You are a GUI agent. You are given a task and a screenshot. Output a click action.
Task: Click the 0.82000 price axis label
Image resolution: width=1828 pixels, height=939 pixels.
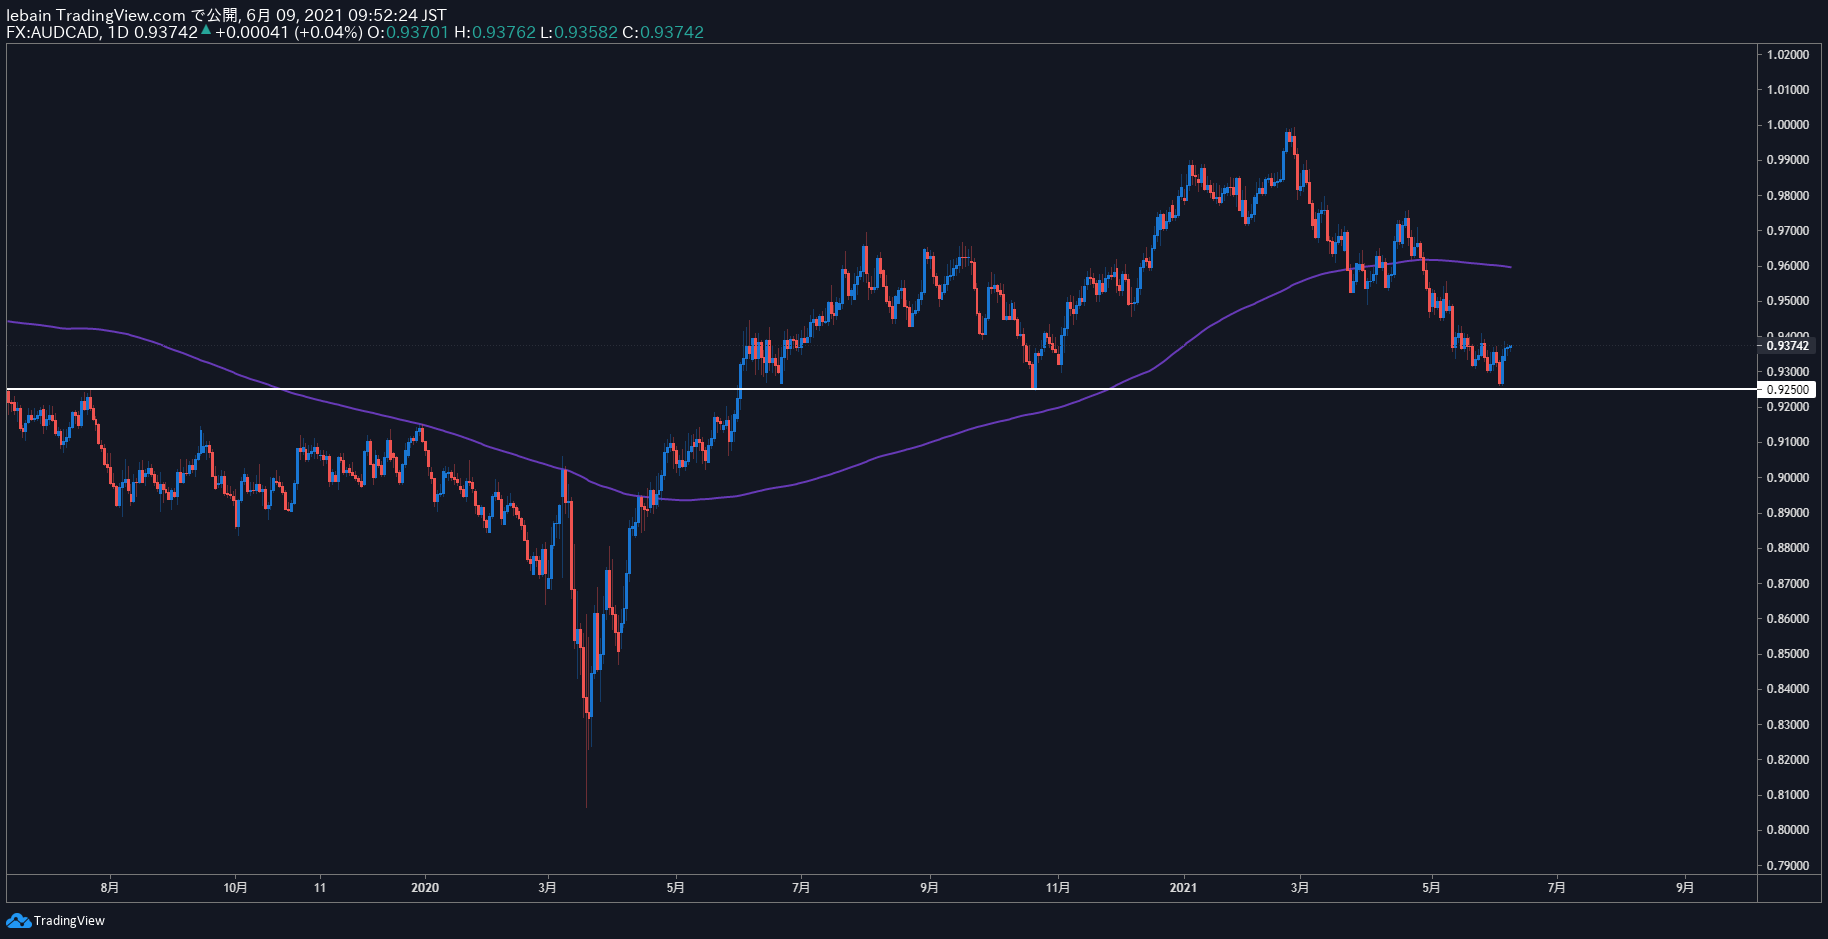pos(1787,760)
